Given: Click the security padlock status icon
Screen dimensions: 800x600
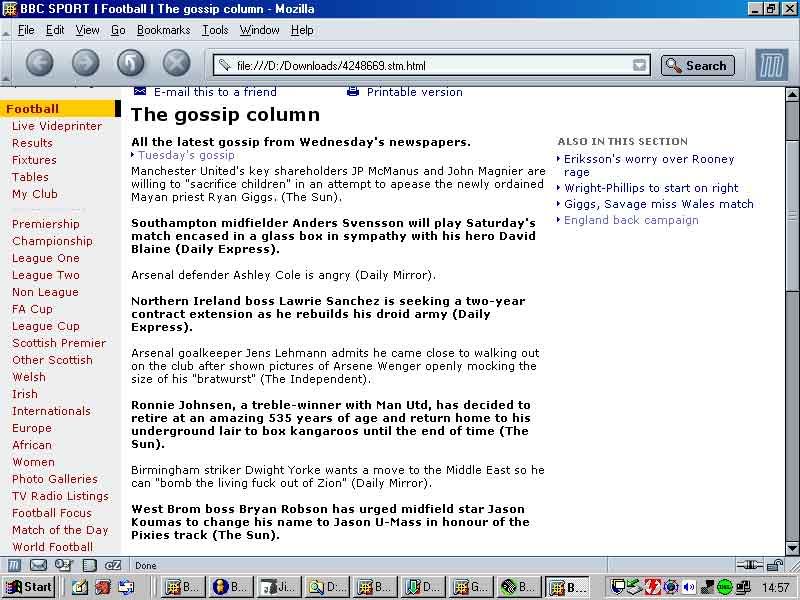Looking at the screenshot, I should point(775,565).
